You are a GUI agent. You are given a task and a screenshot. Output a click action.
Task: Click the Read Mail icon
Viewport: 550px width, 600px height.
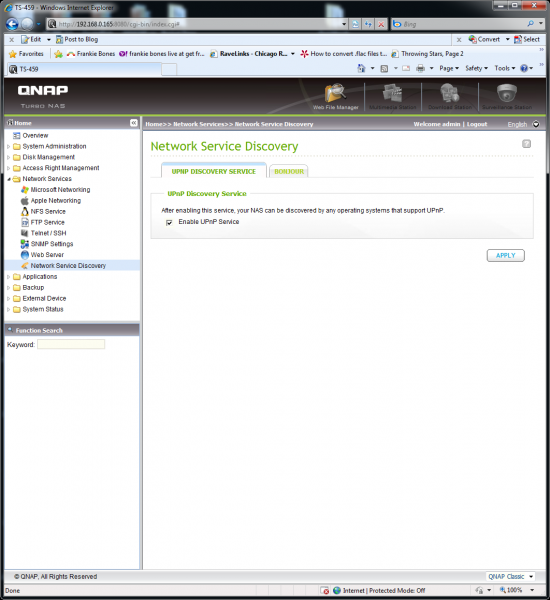tap(406, 68)
